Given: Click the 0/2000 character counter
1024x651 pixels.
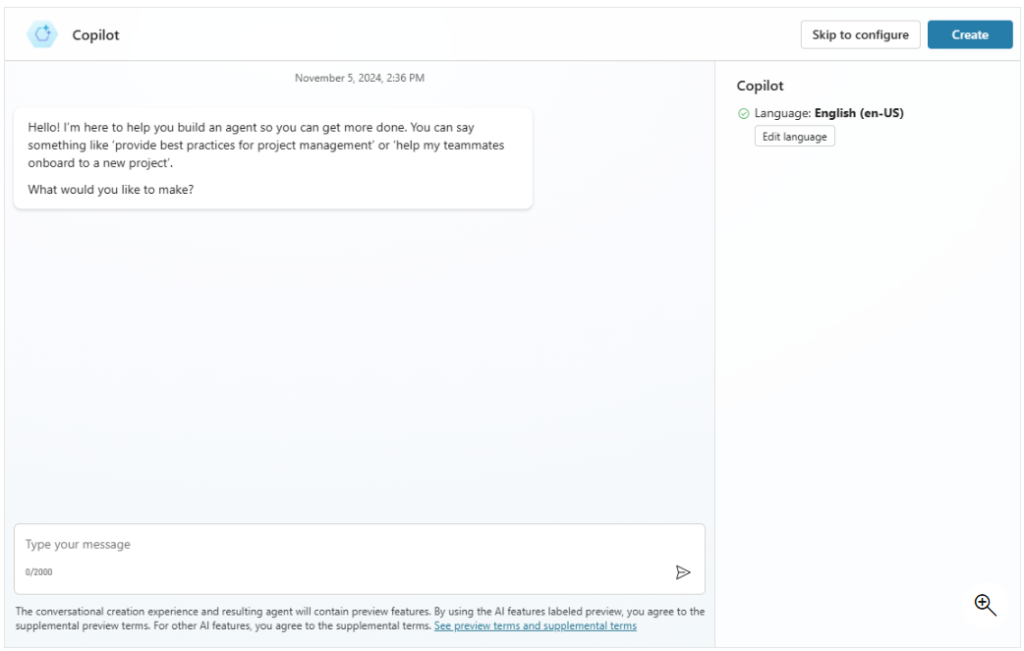Looking at the screenshot, I should (x=39, y=572).
